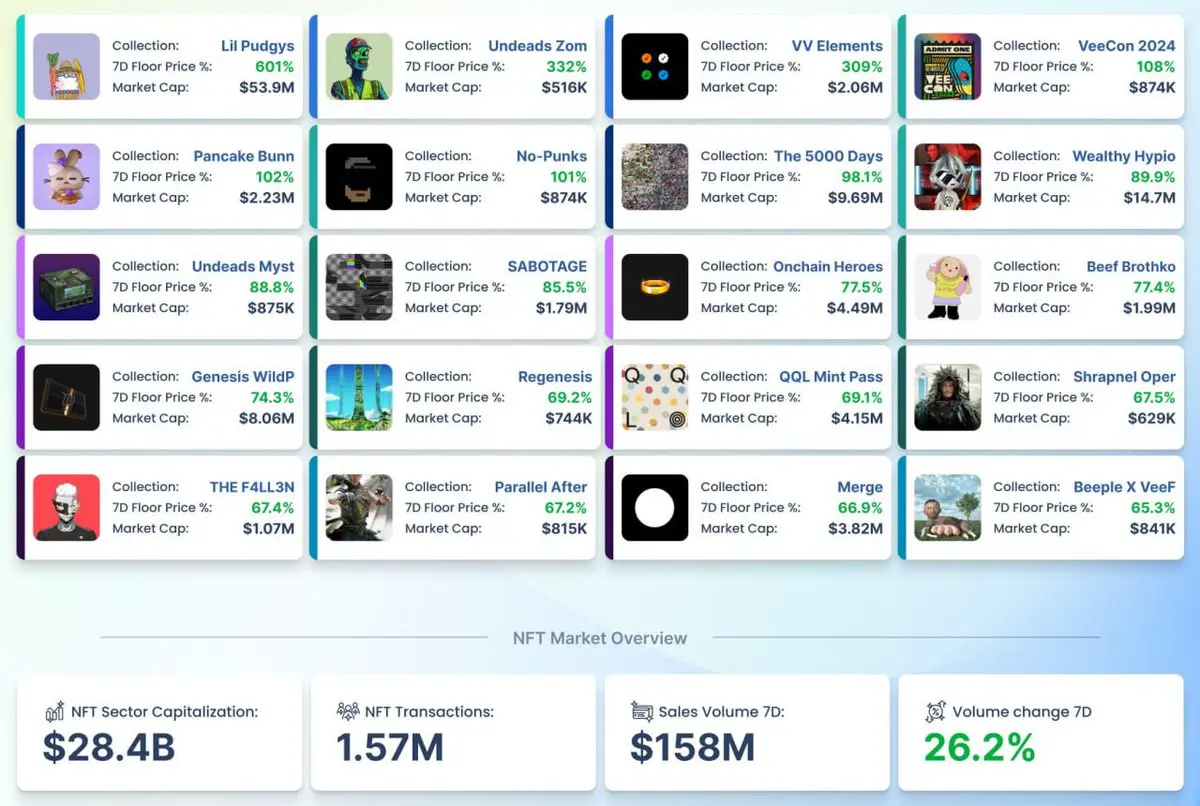This screenshot has height=806, width=1200.
Task: Click the $8.06M market cap value
Action: pos(266,418)
